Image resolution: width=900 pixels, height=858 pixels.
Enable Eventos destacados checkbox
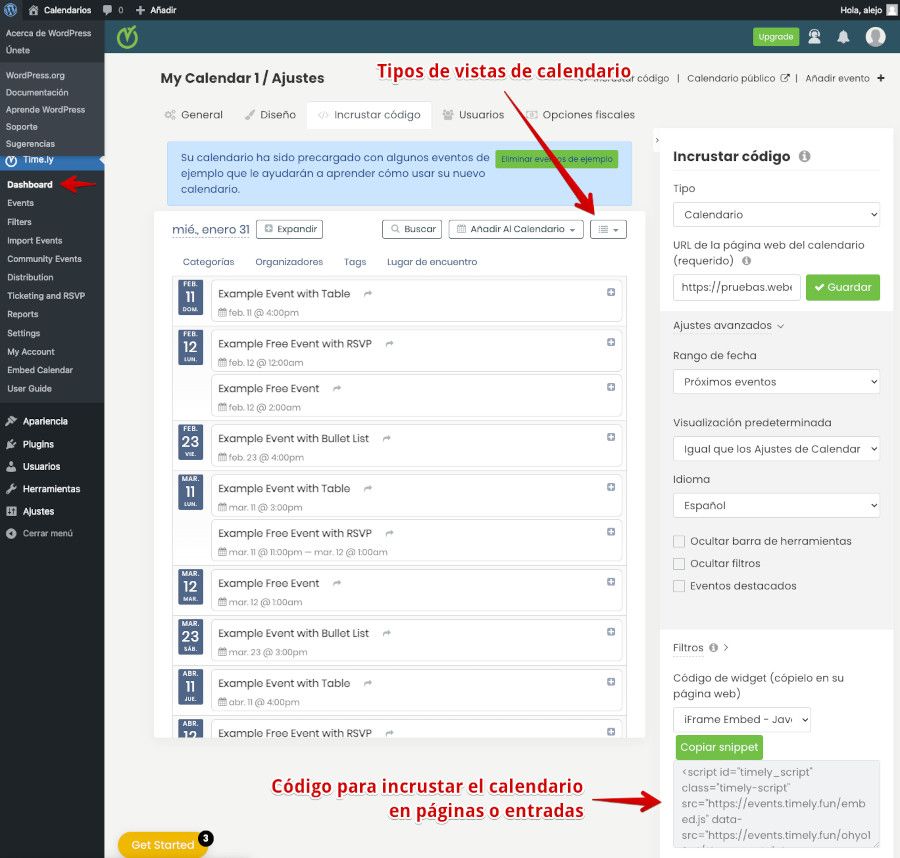pyautogui.click(x=679, y=586)
